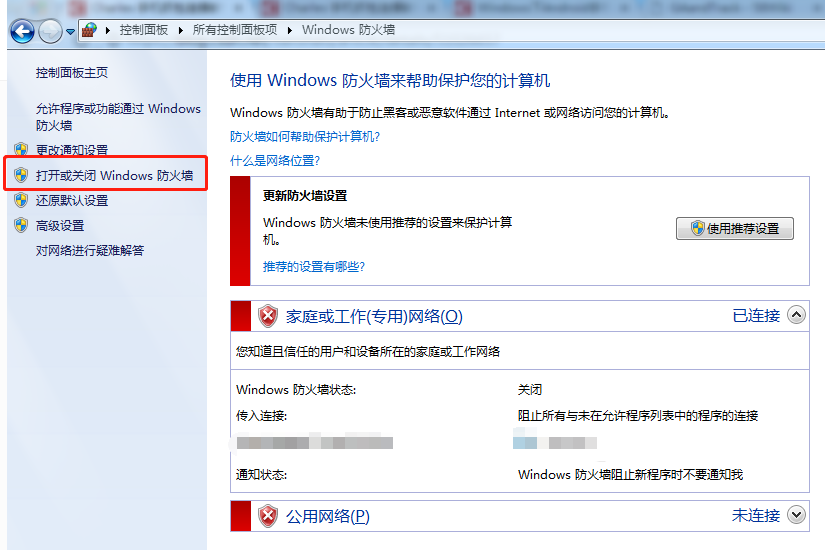Open 高级设置 link
Image resolution: width=825 pixels, height=550 pixels.
[60, 226]
